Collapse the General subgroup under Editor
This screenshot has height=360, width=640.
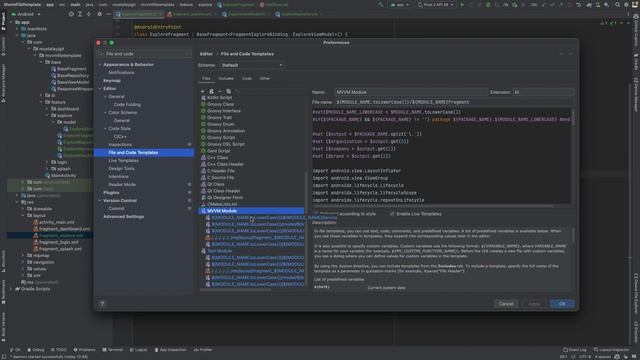[105, 97]
